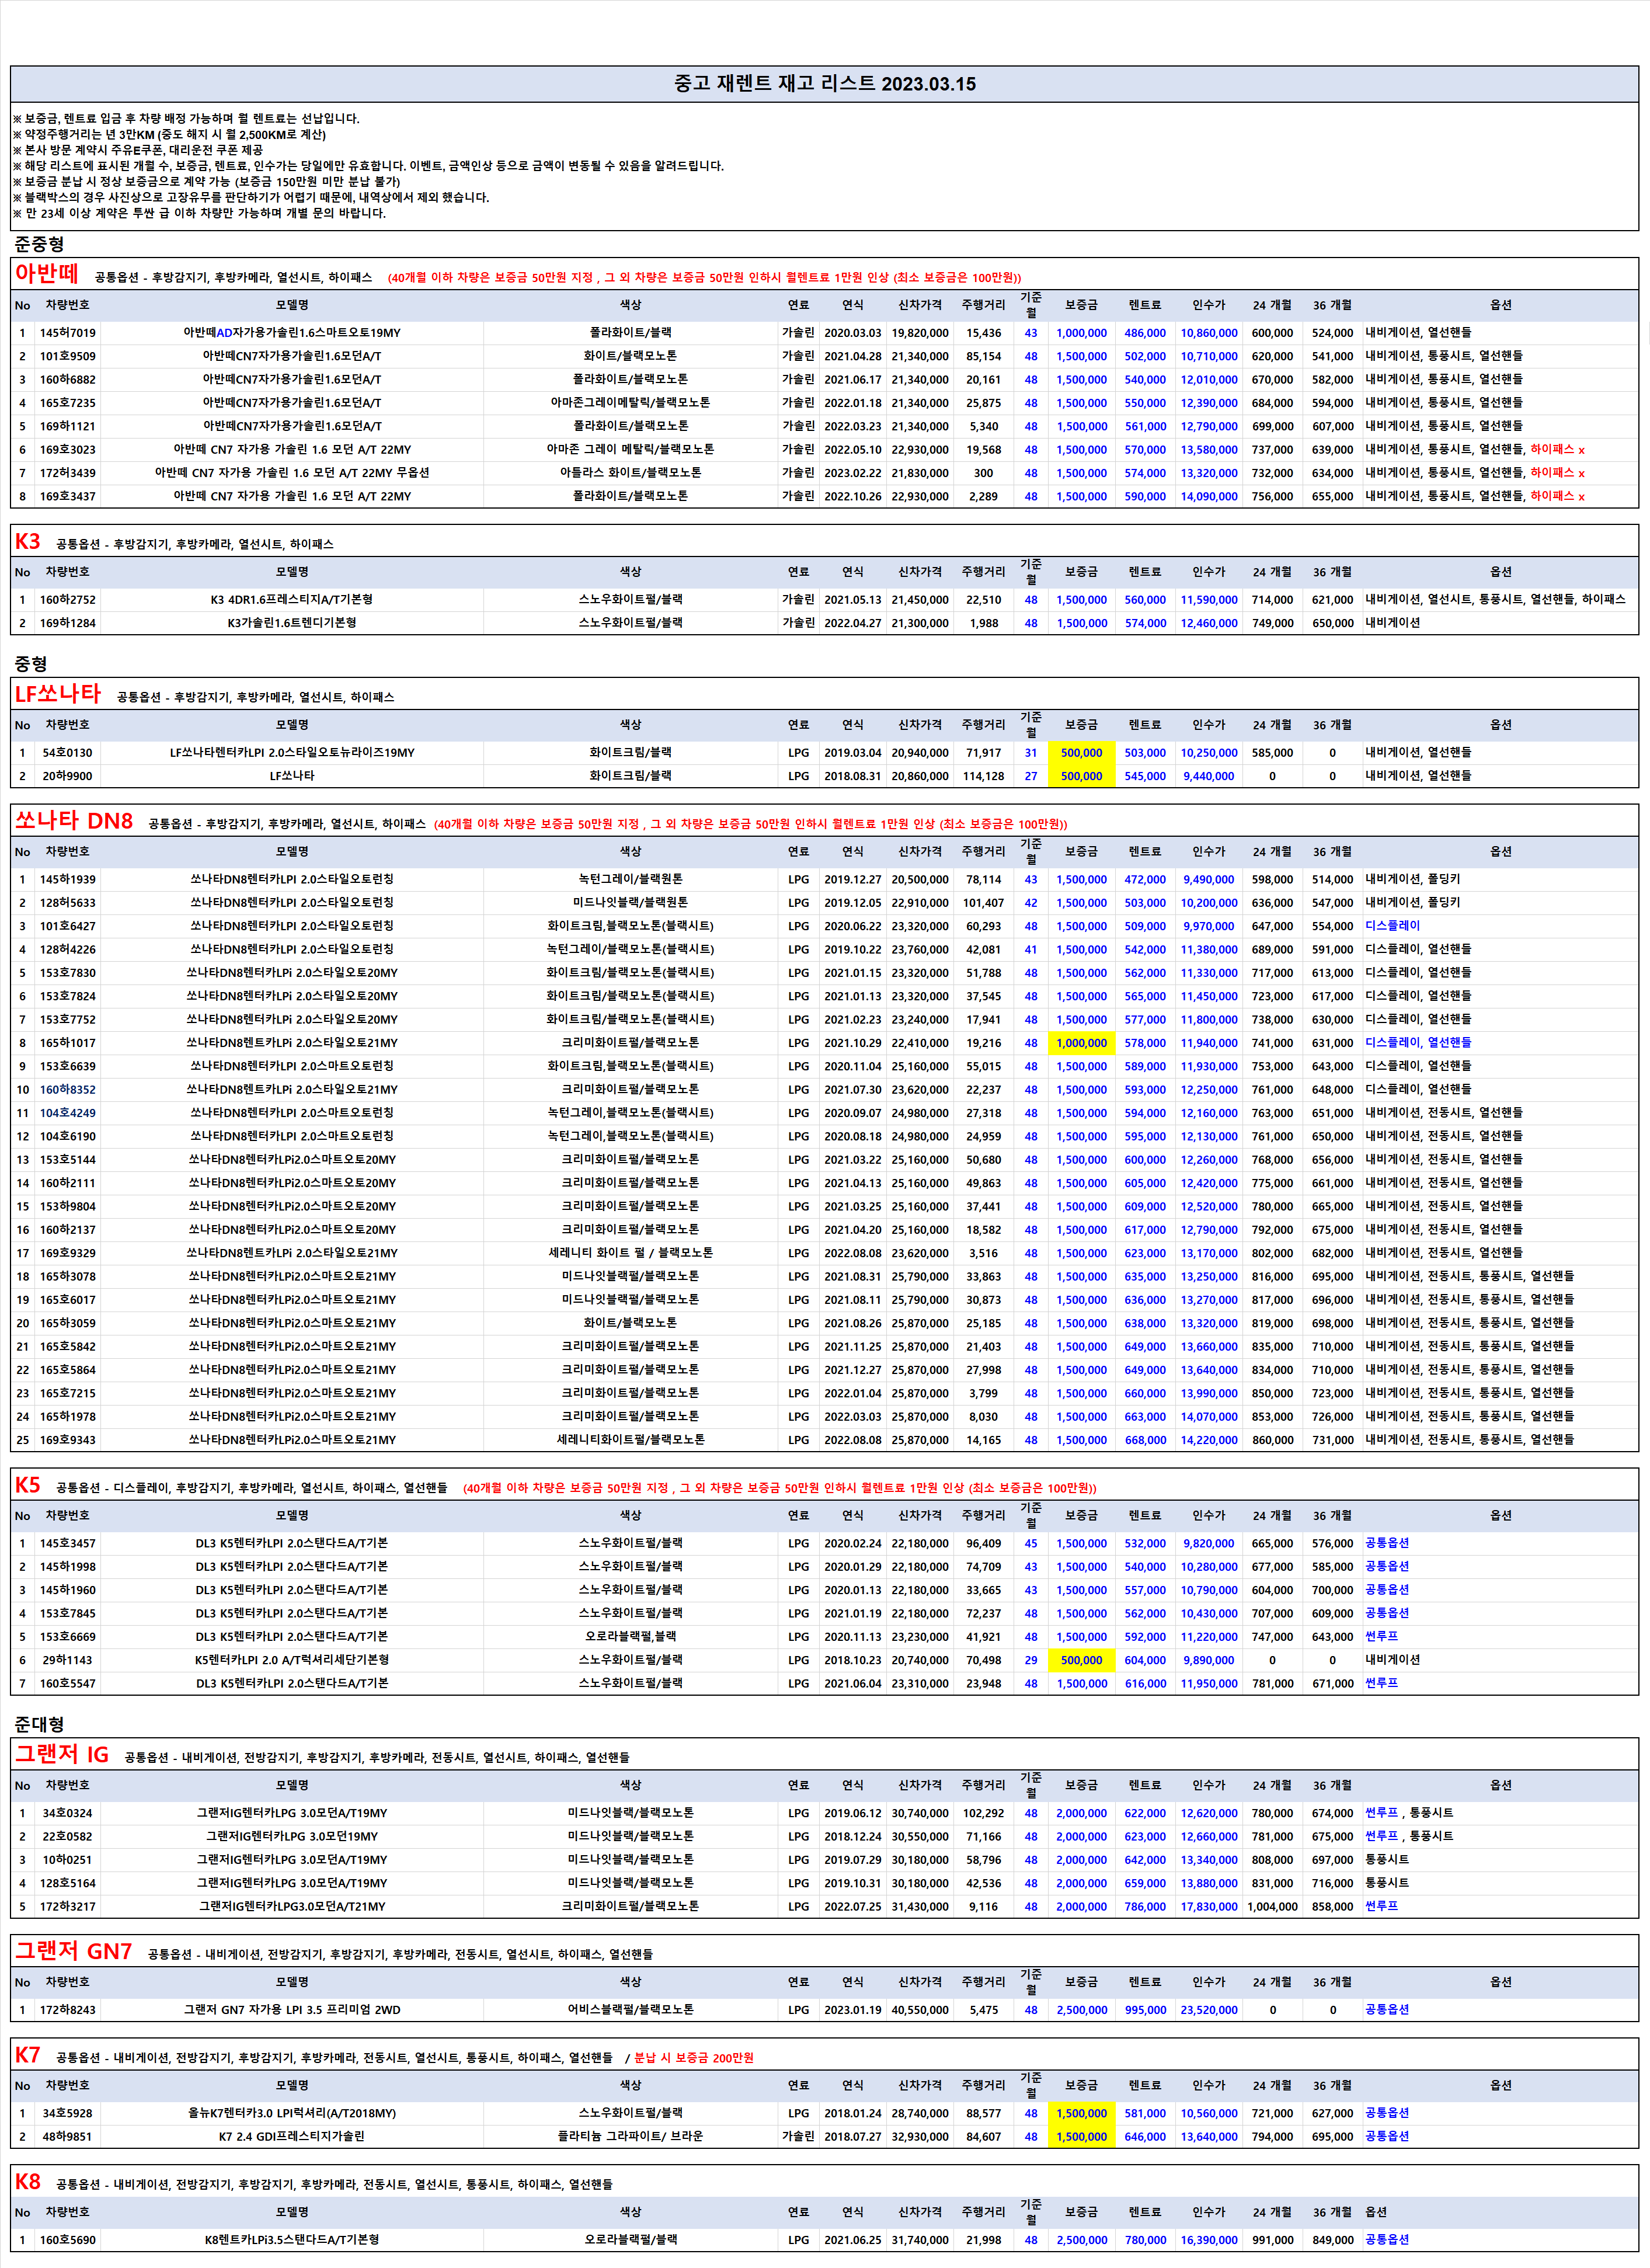1650x2268 pixels.
Task: Click the blue '썬루프' option for 172하3217
Action: point(1382,1907)
